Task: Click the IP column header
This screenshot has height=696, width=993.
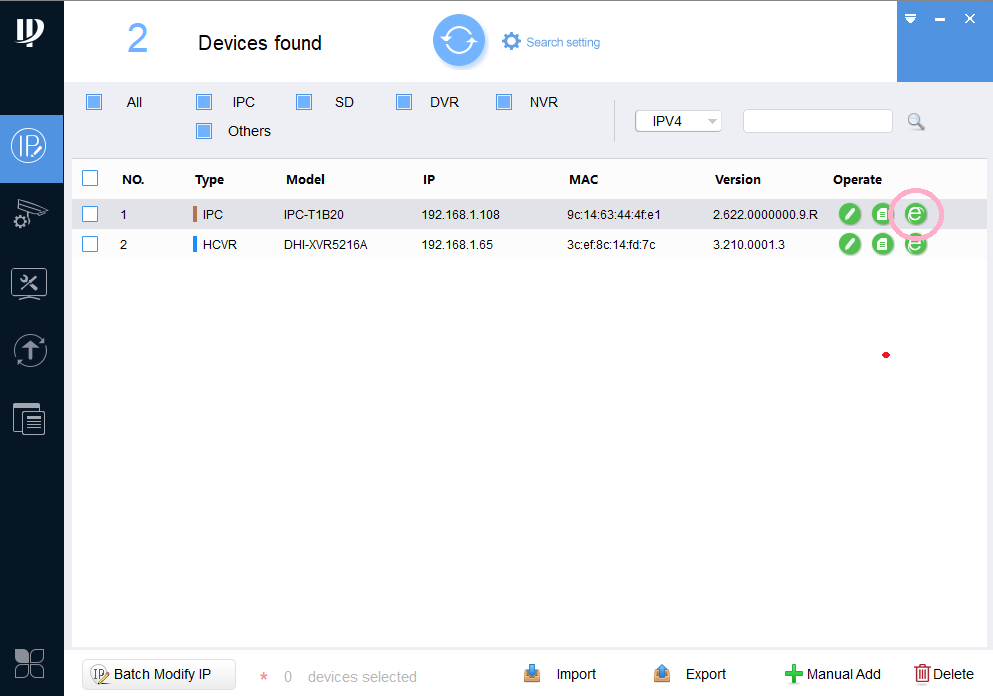Action: click(429, 180)
